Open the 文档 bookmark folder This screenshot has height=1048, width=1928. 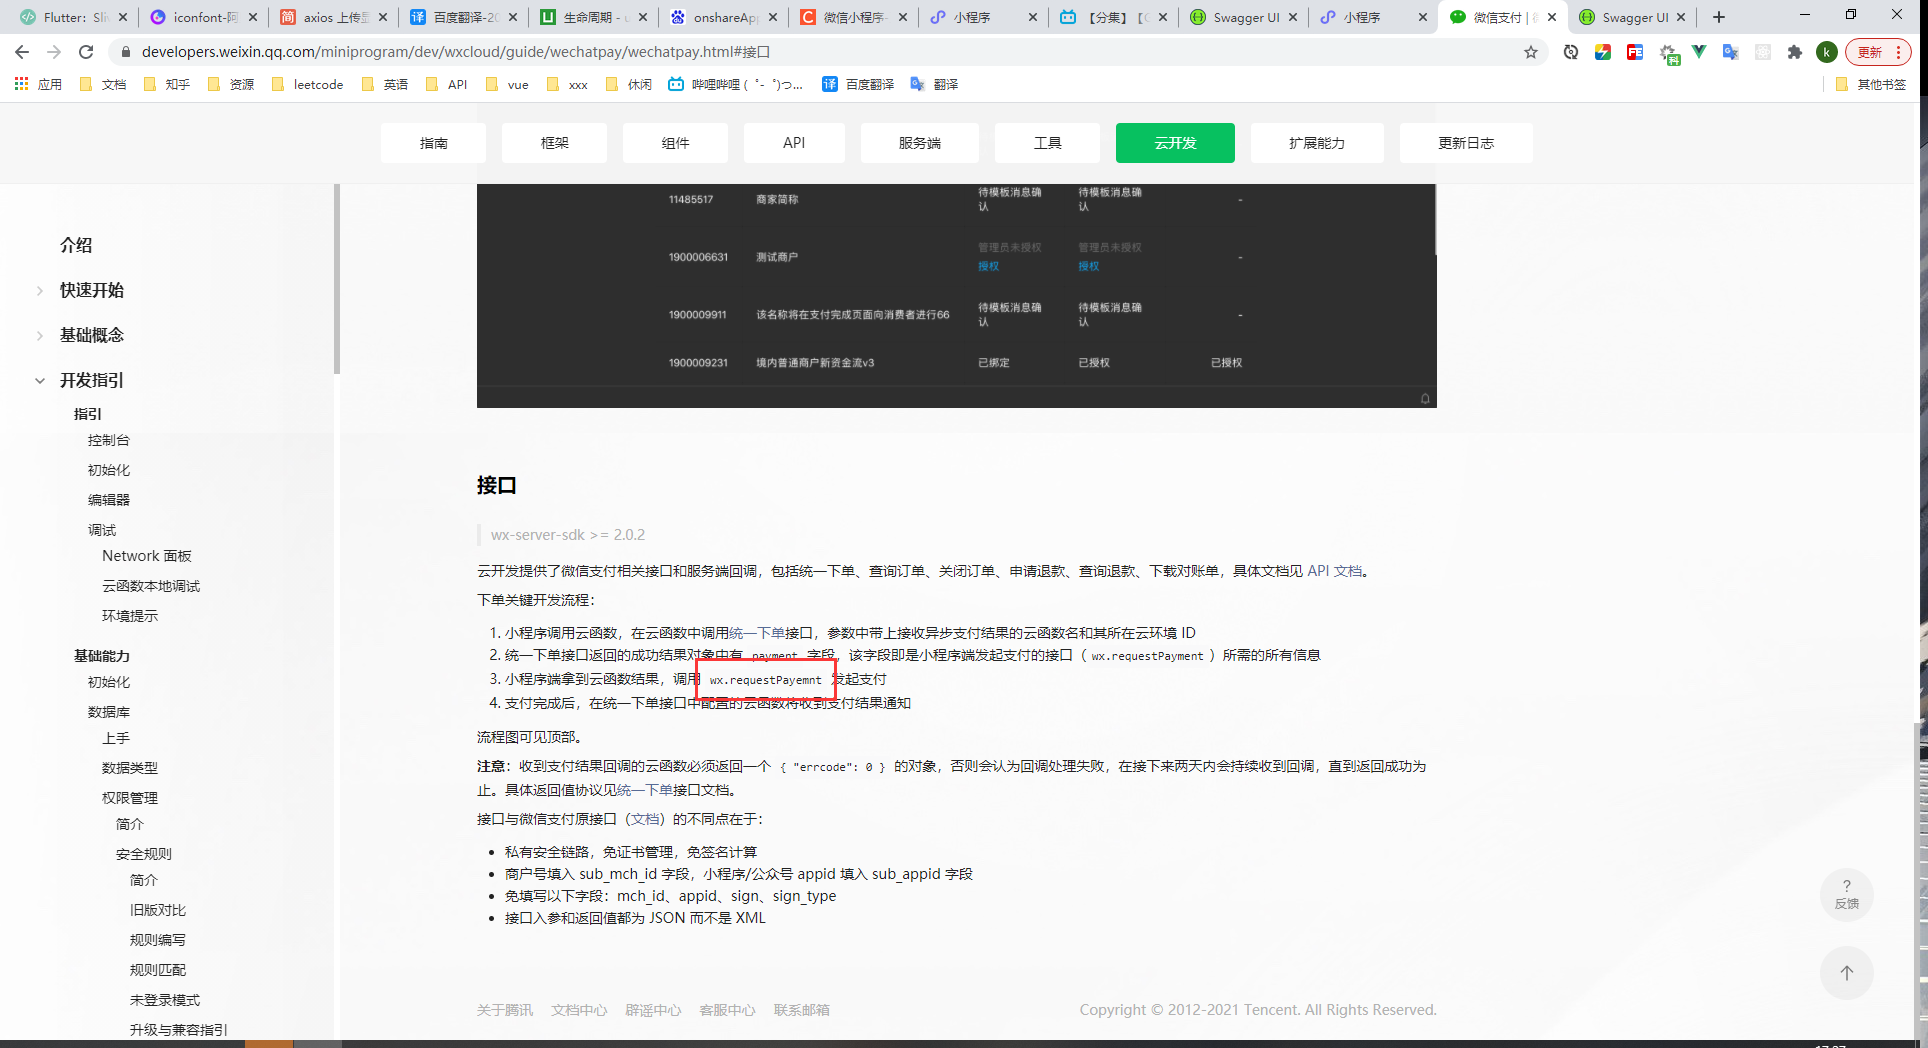[103, 84]
